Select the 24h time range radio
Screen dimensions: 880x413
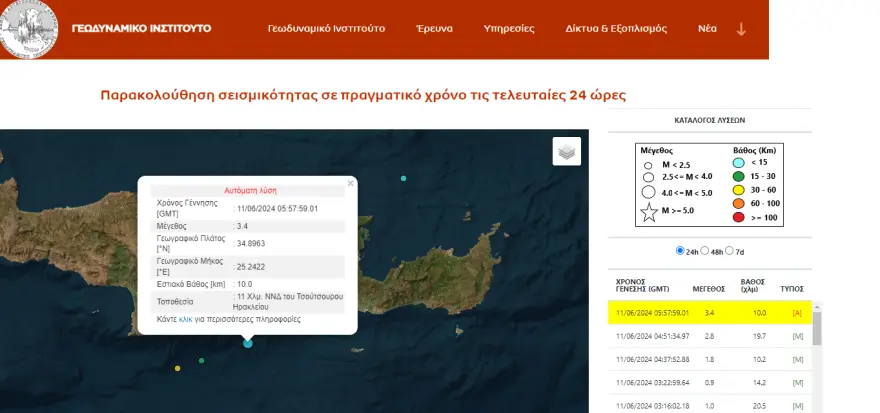[681, 250]
